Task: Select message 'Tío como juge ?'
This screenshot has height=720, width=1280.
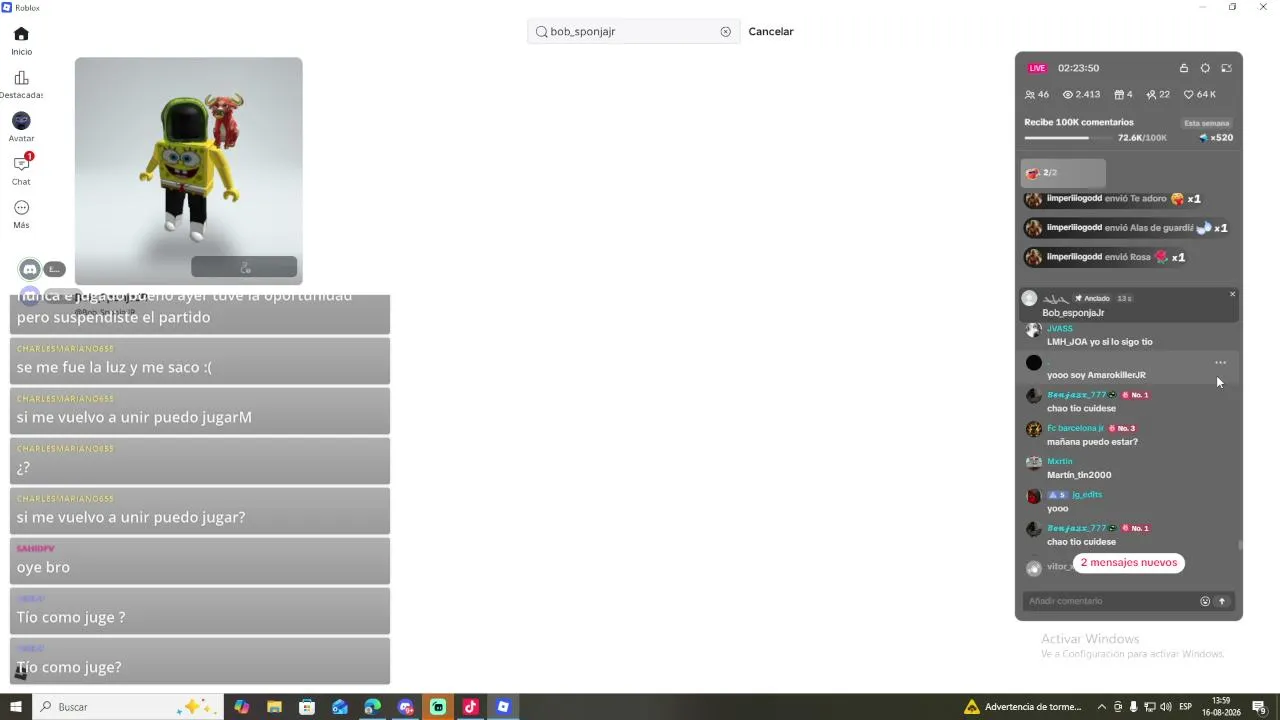Action: [x=200, y=611]
